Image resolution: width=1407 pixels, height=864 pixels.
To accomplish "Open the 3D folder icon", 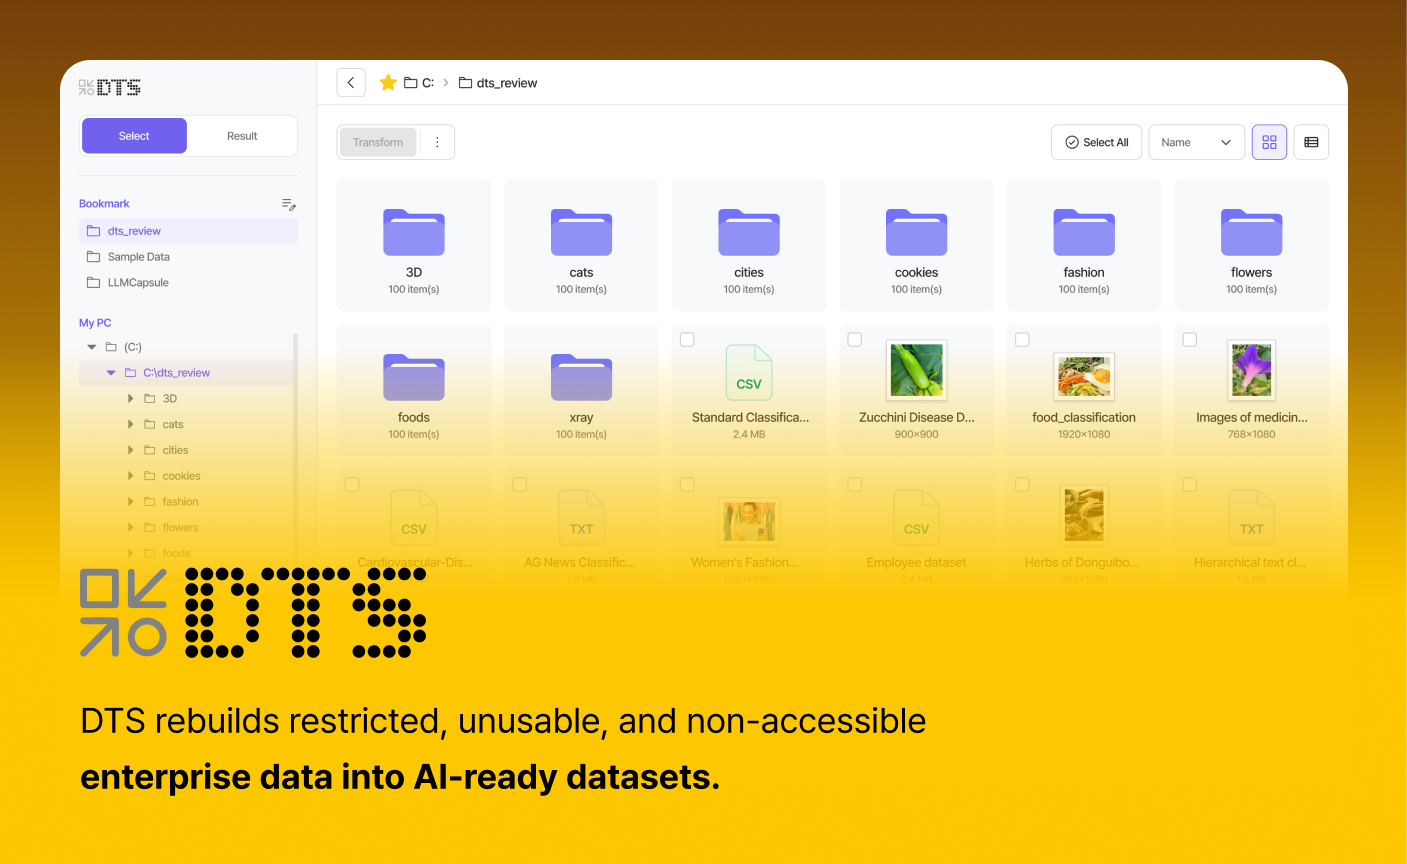I will [x=414, y=232].
